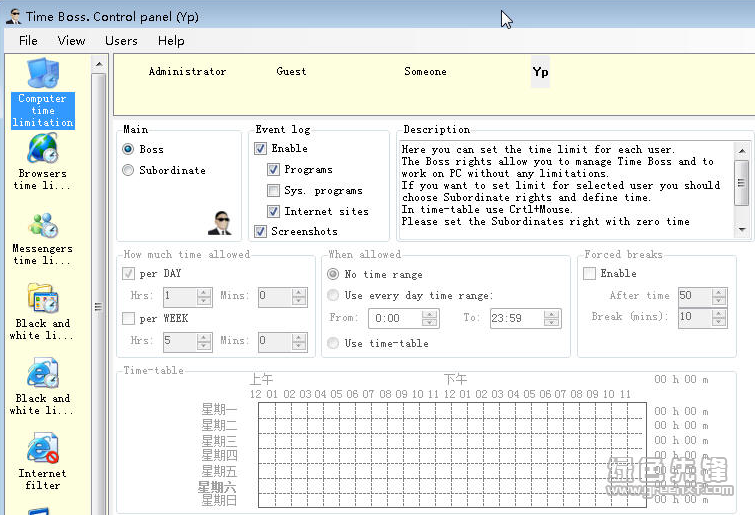Open Messengers time limitation section
This screenshot has height=515, width=755.
(x=42, y=239)
